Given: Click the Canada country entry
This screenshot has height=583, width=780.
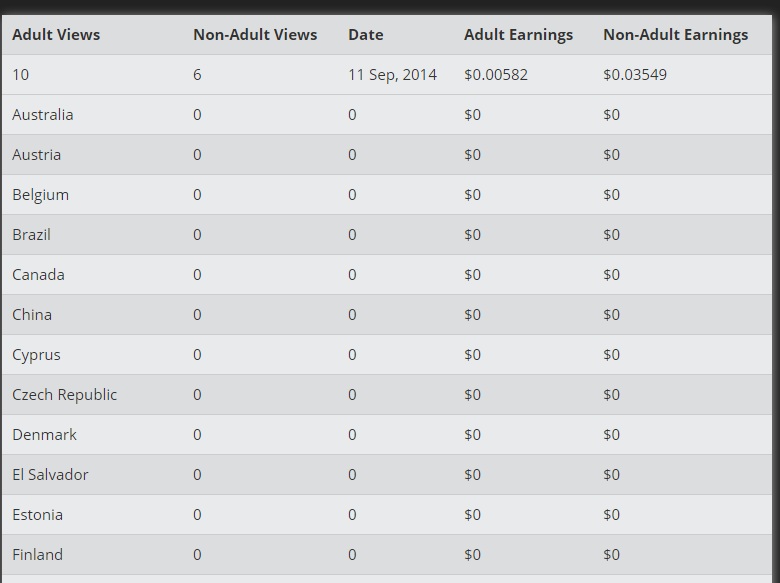Looking at the screenshot, I should point(38,275).
